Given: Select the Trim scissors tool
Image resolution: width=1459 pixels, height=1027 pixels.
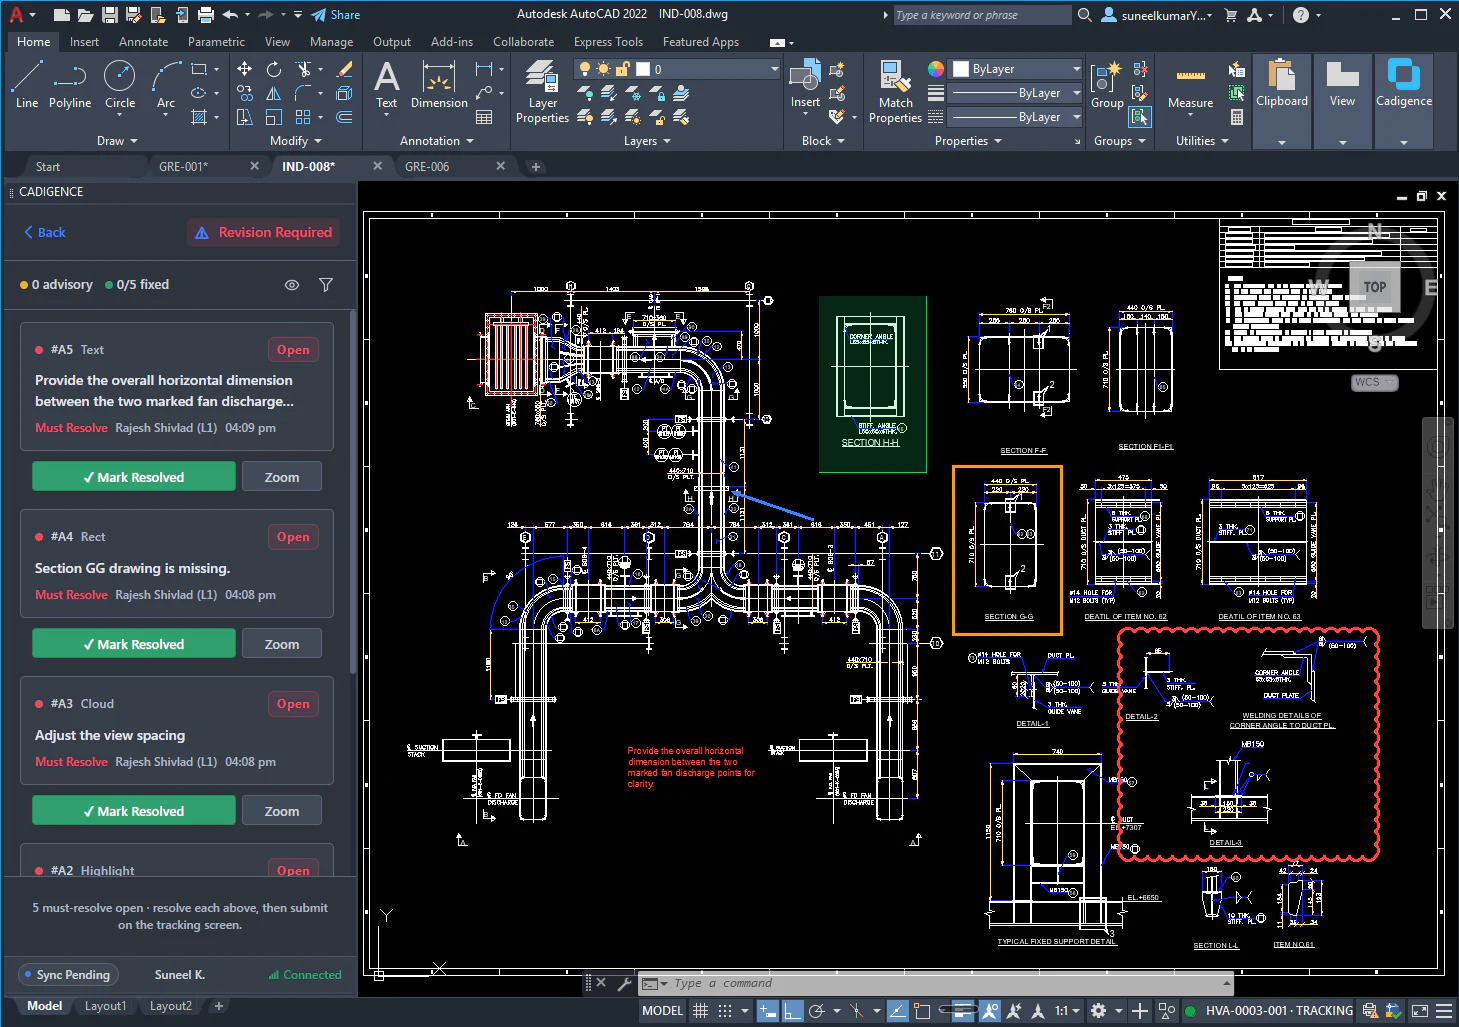Looking at the screenshot, I should click(303, 69).
